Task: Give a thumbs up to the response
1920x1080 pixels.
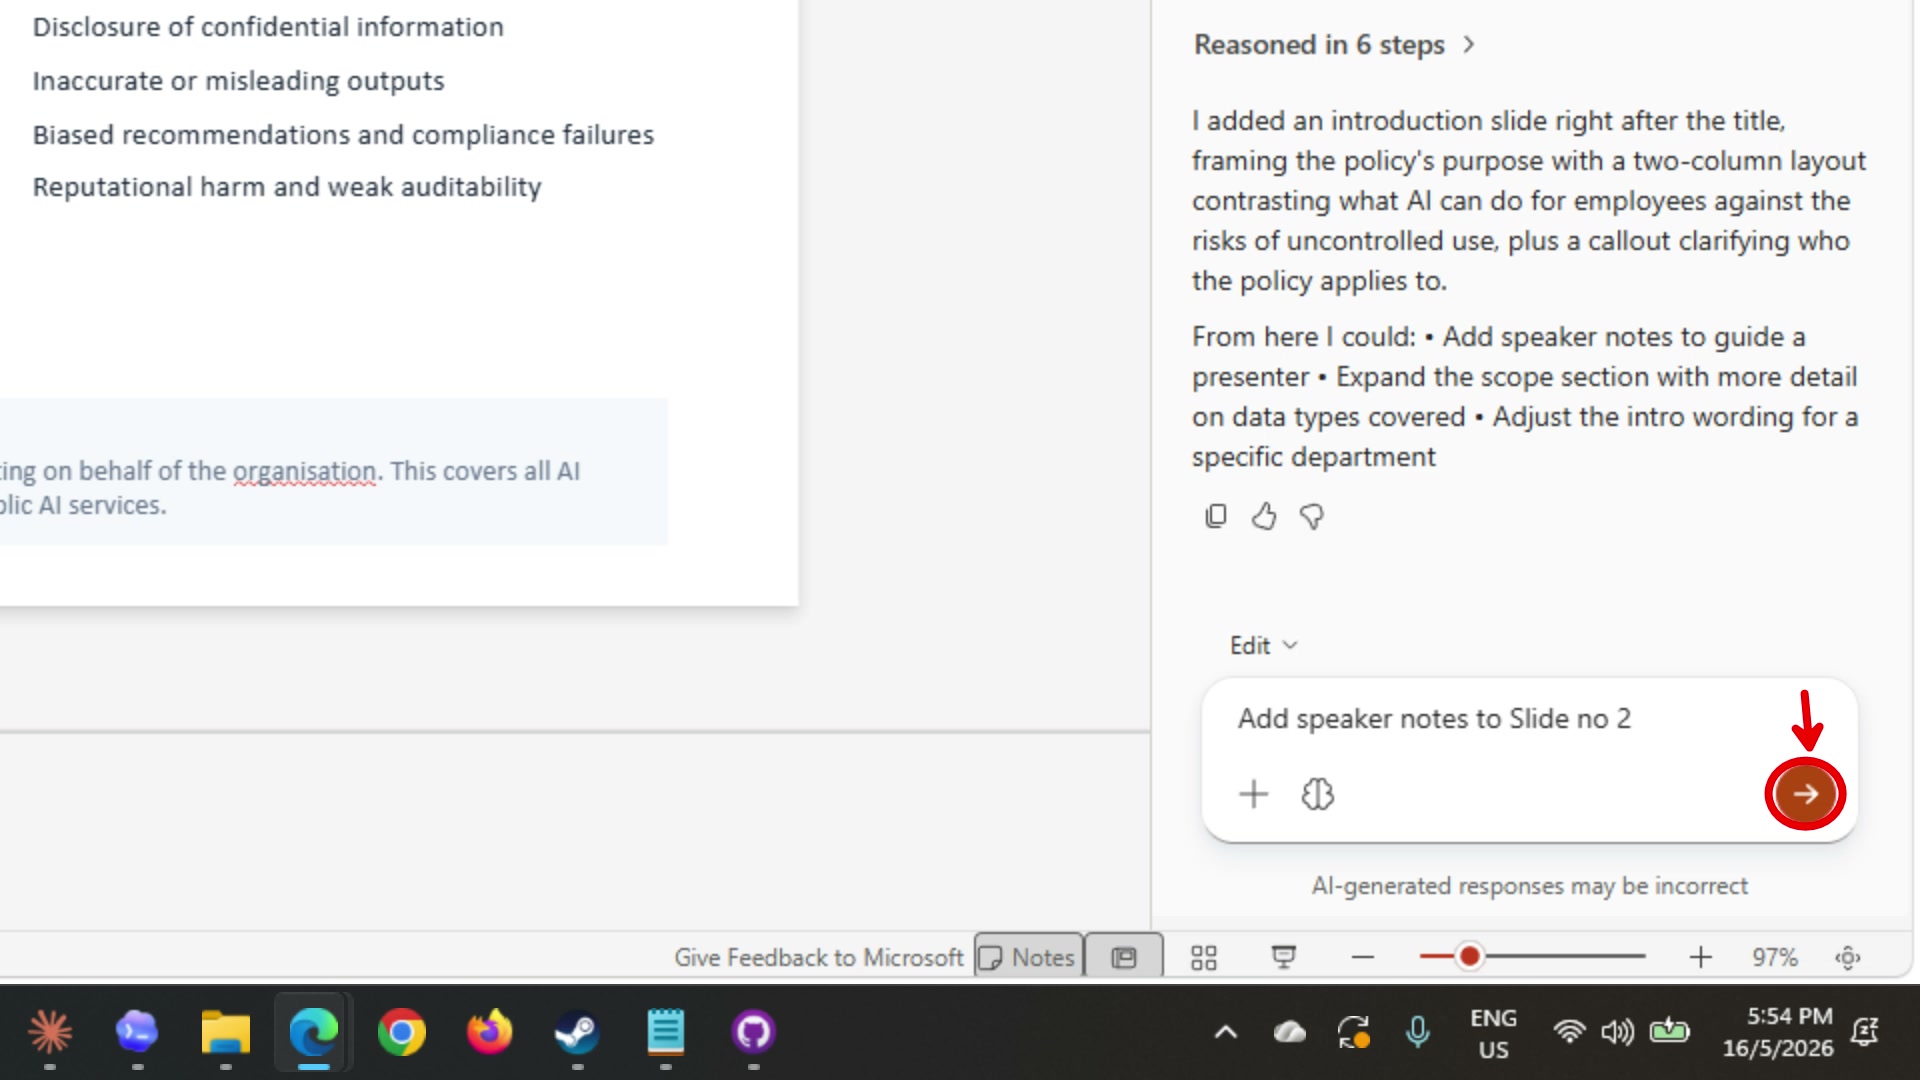Action: click(x=1264, y=516)
